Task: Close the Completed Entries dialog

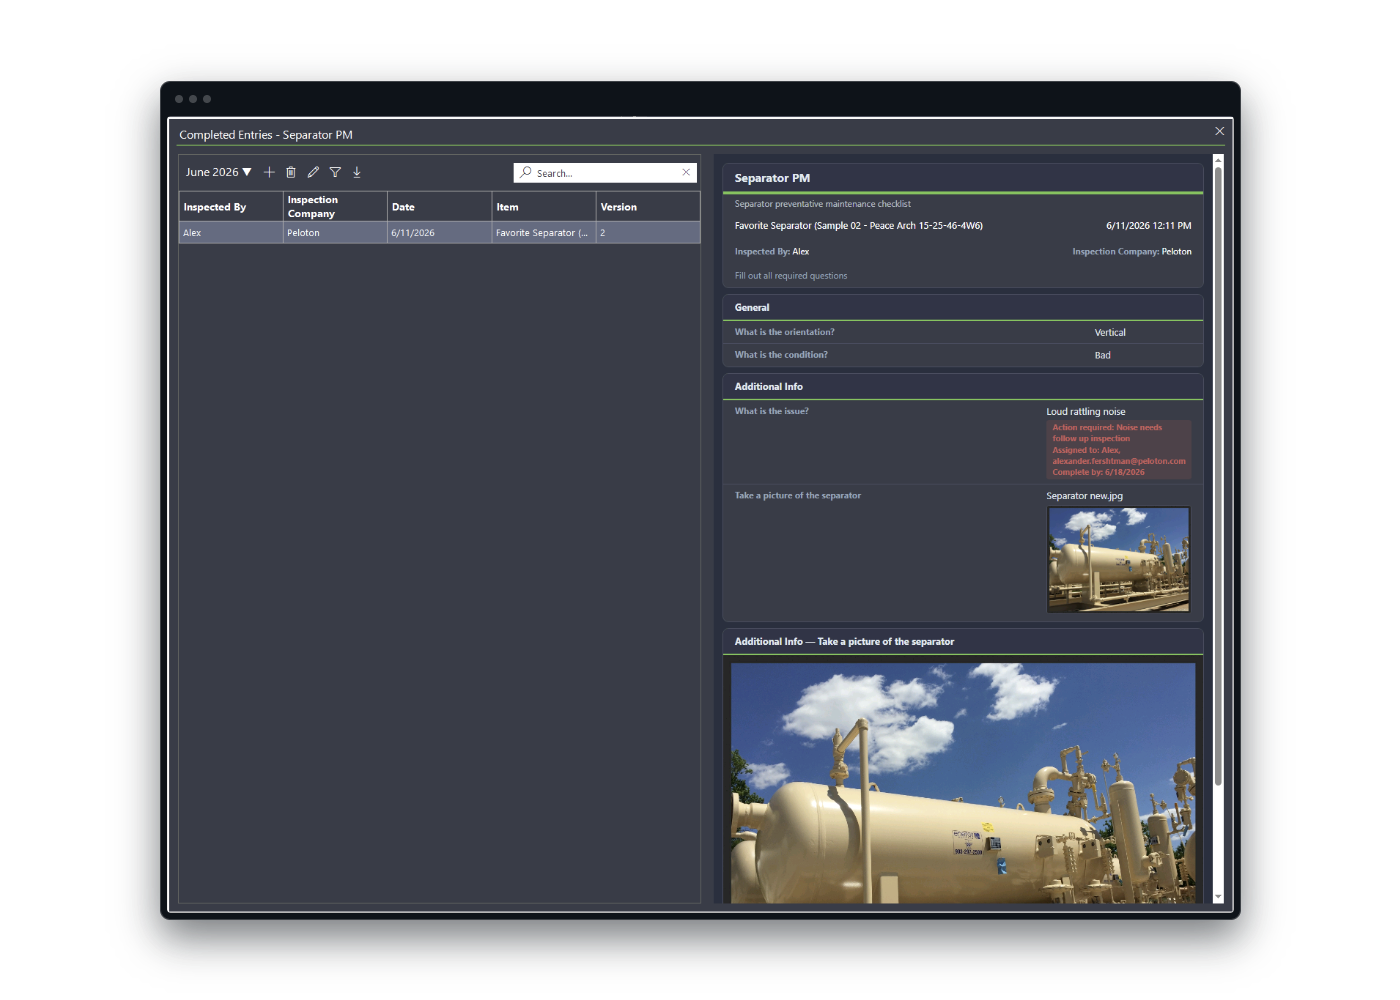Action: click(1219, 131)
